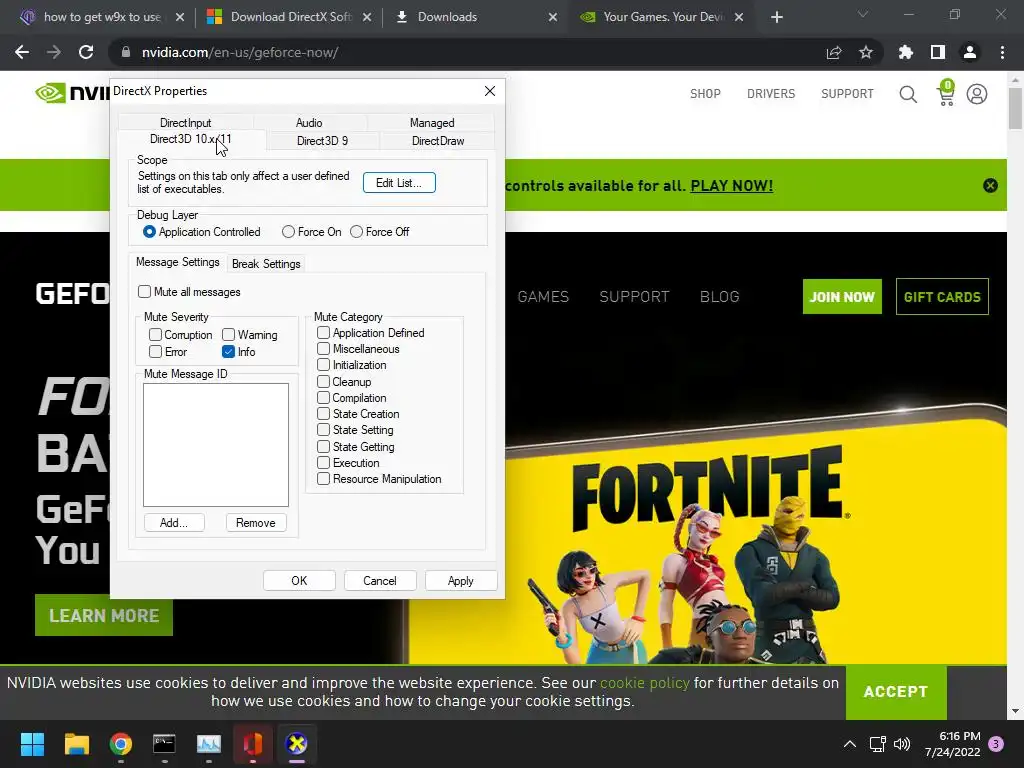Open the Windows Start menu
This screenshot has width=1024, height=768.
[32, 744]
